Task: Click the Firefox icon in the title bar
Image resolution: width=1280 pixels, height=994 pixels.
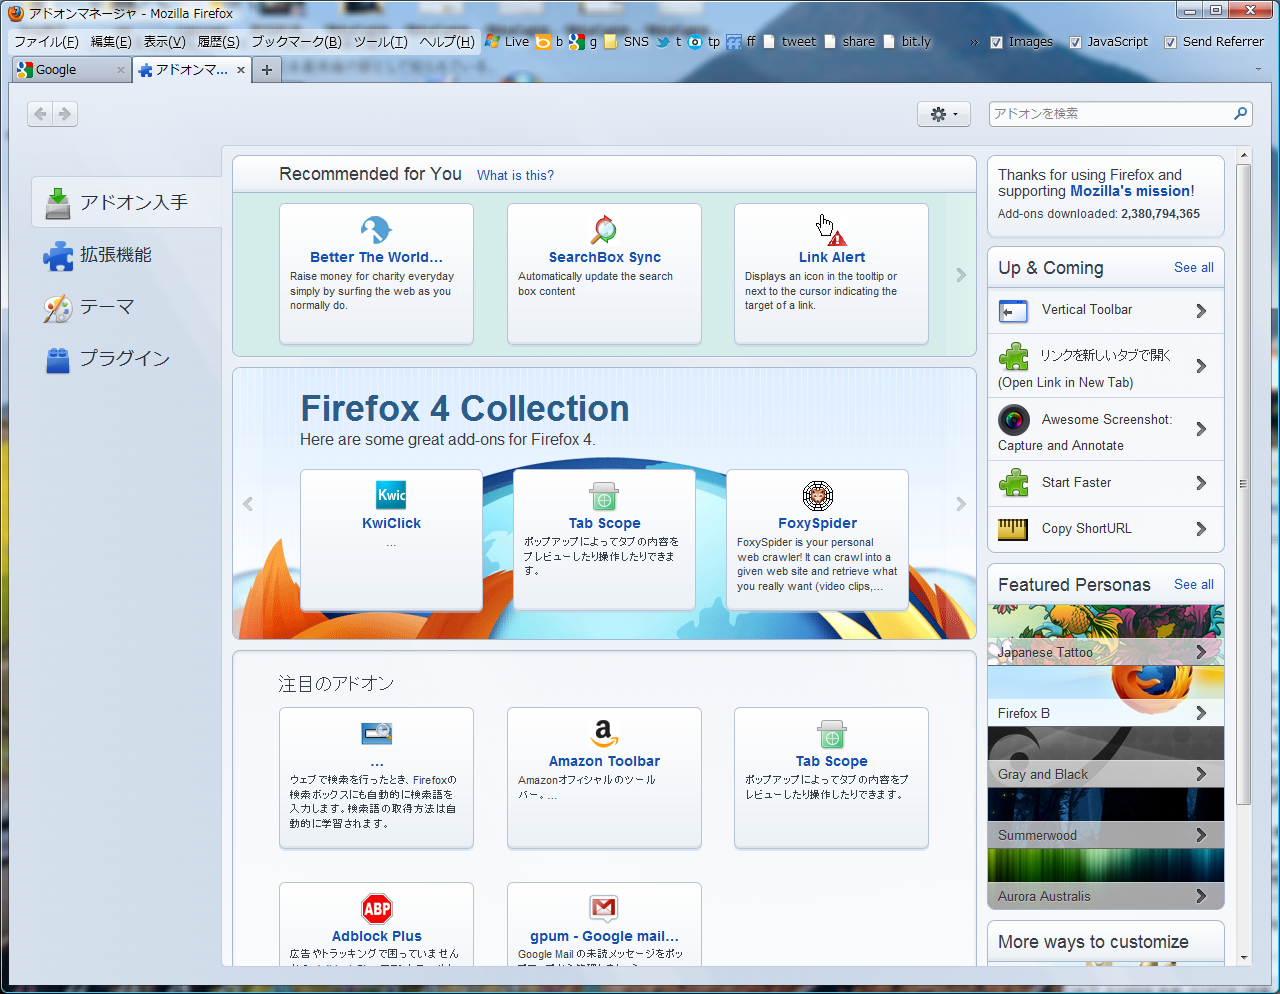Action: click(x=16, y=13)
